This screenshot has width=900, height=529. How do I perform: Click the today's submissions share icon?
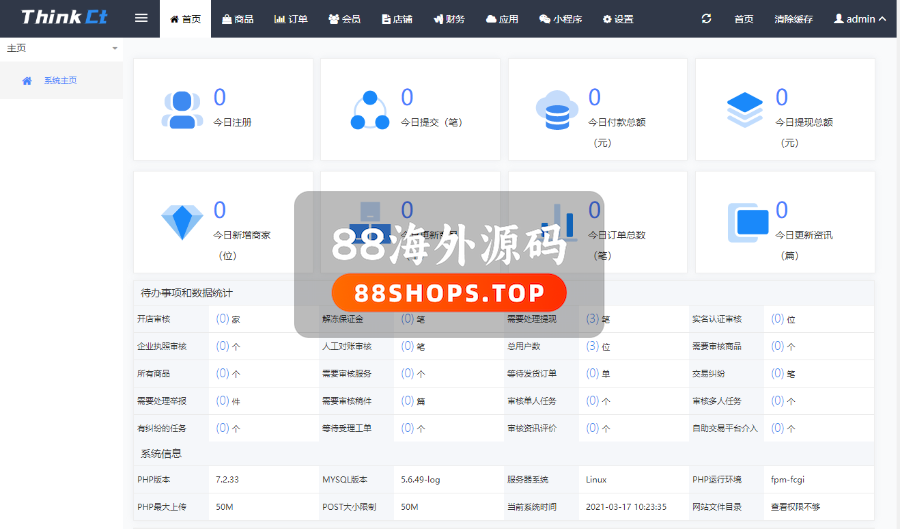(x=369, y=109)
